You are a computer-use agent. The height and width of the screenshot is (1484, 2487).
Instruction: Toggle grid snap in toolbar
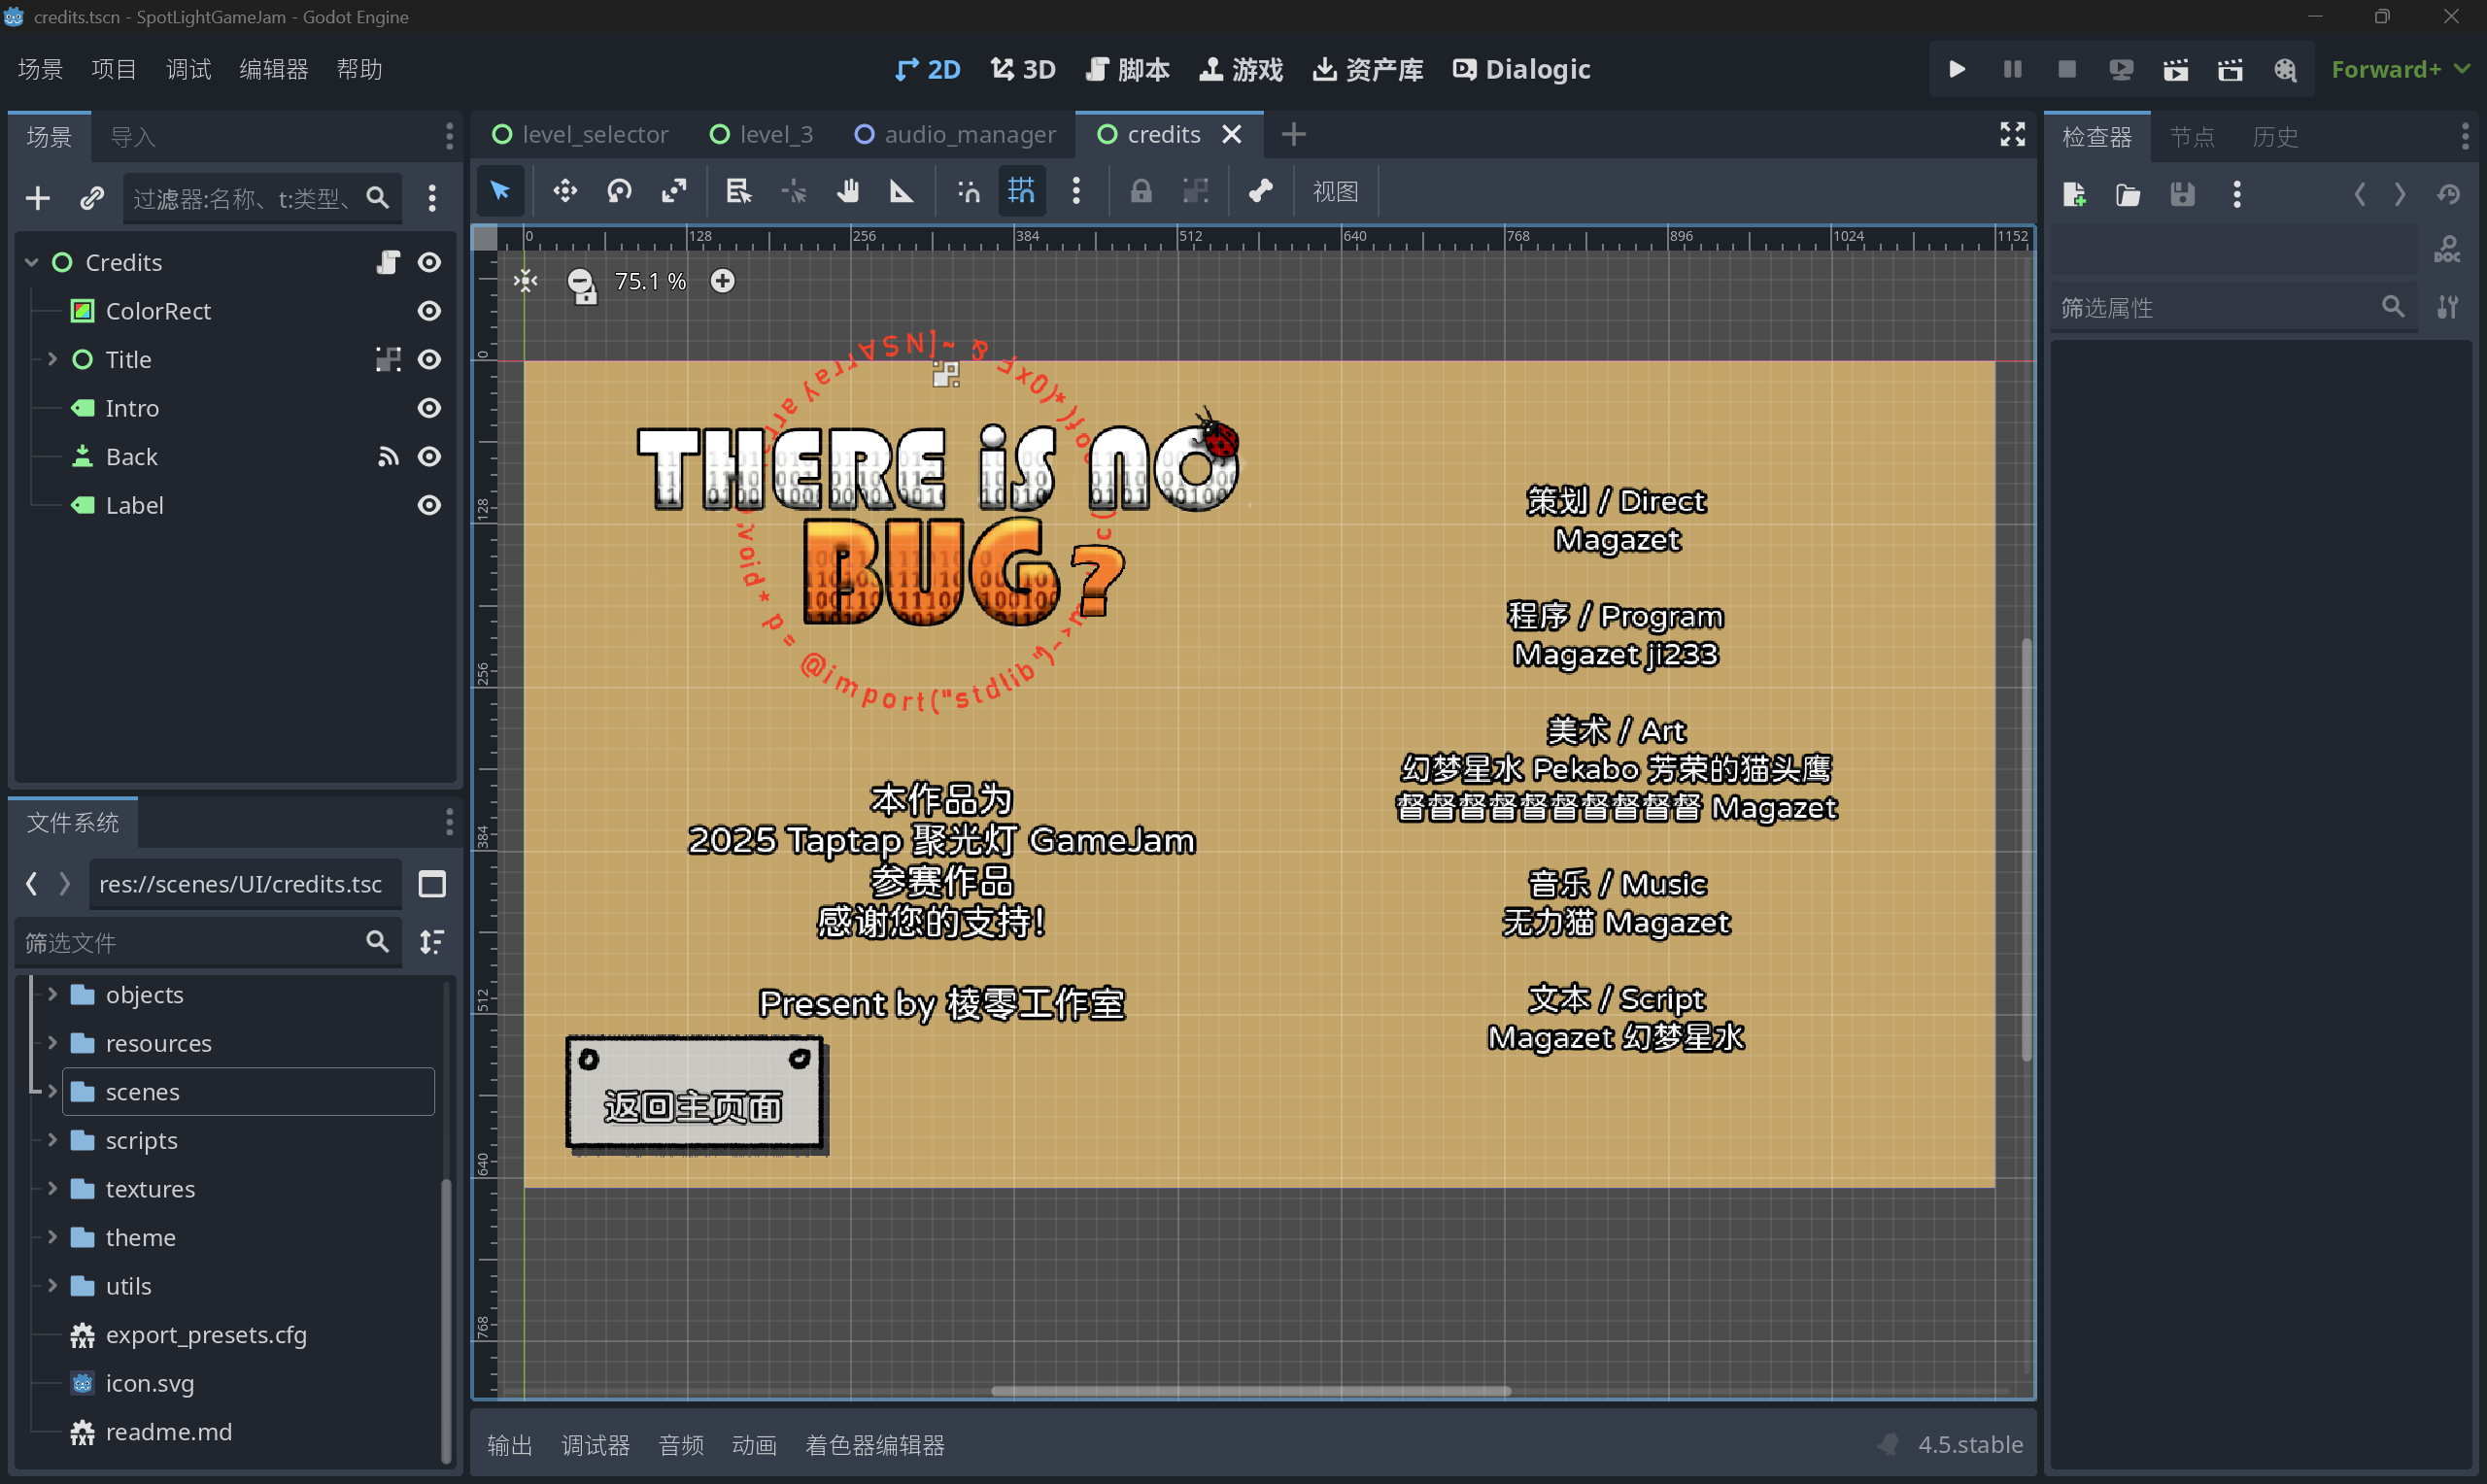pyautogui.click(x=1021, y=191)
